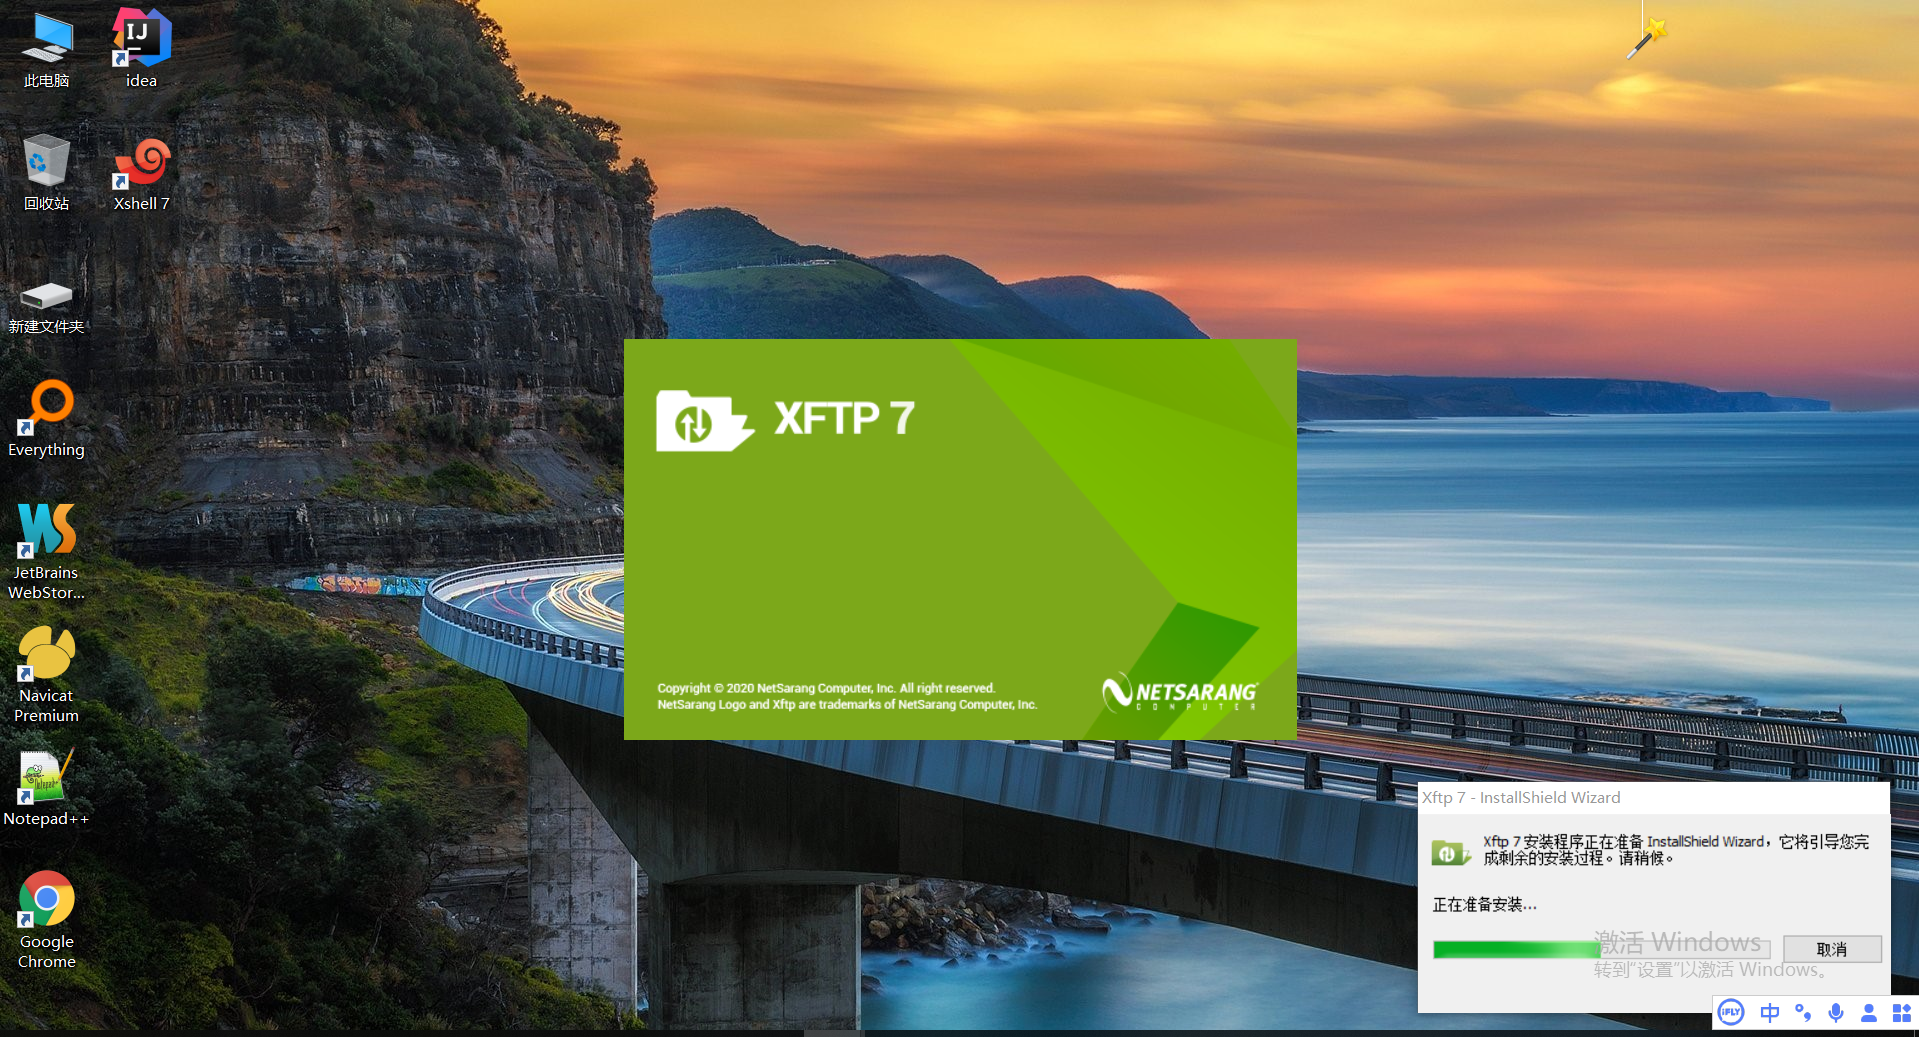
Task: Click the iFLY input method logo
Action: (1731, 1013)
